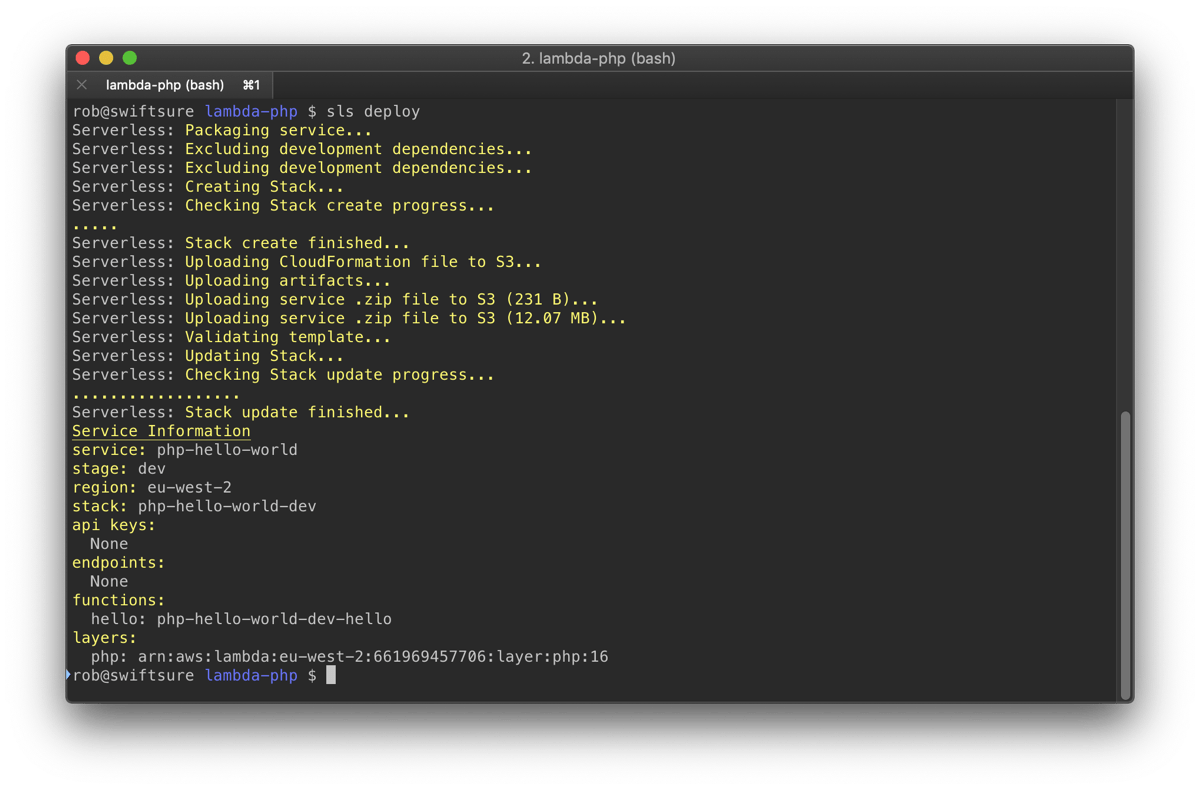Click the 'Uploading artifacts...' line
1200x790 pixels.
click(231, 281)
